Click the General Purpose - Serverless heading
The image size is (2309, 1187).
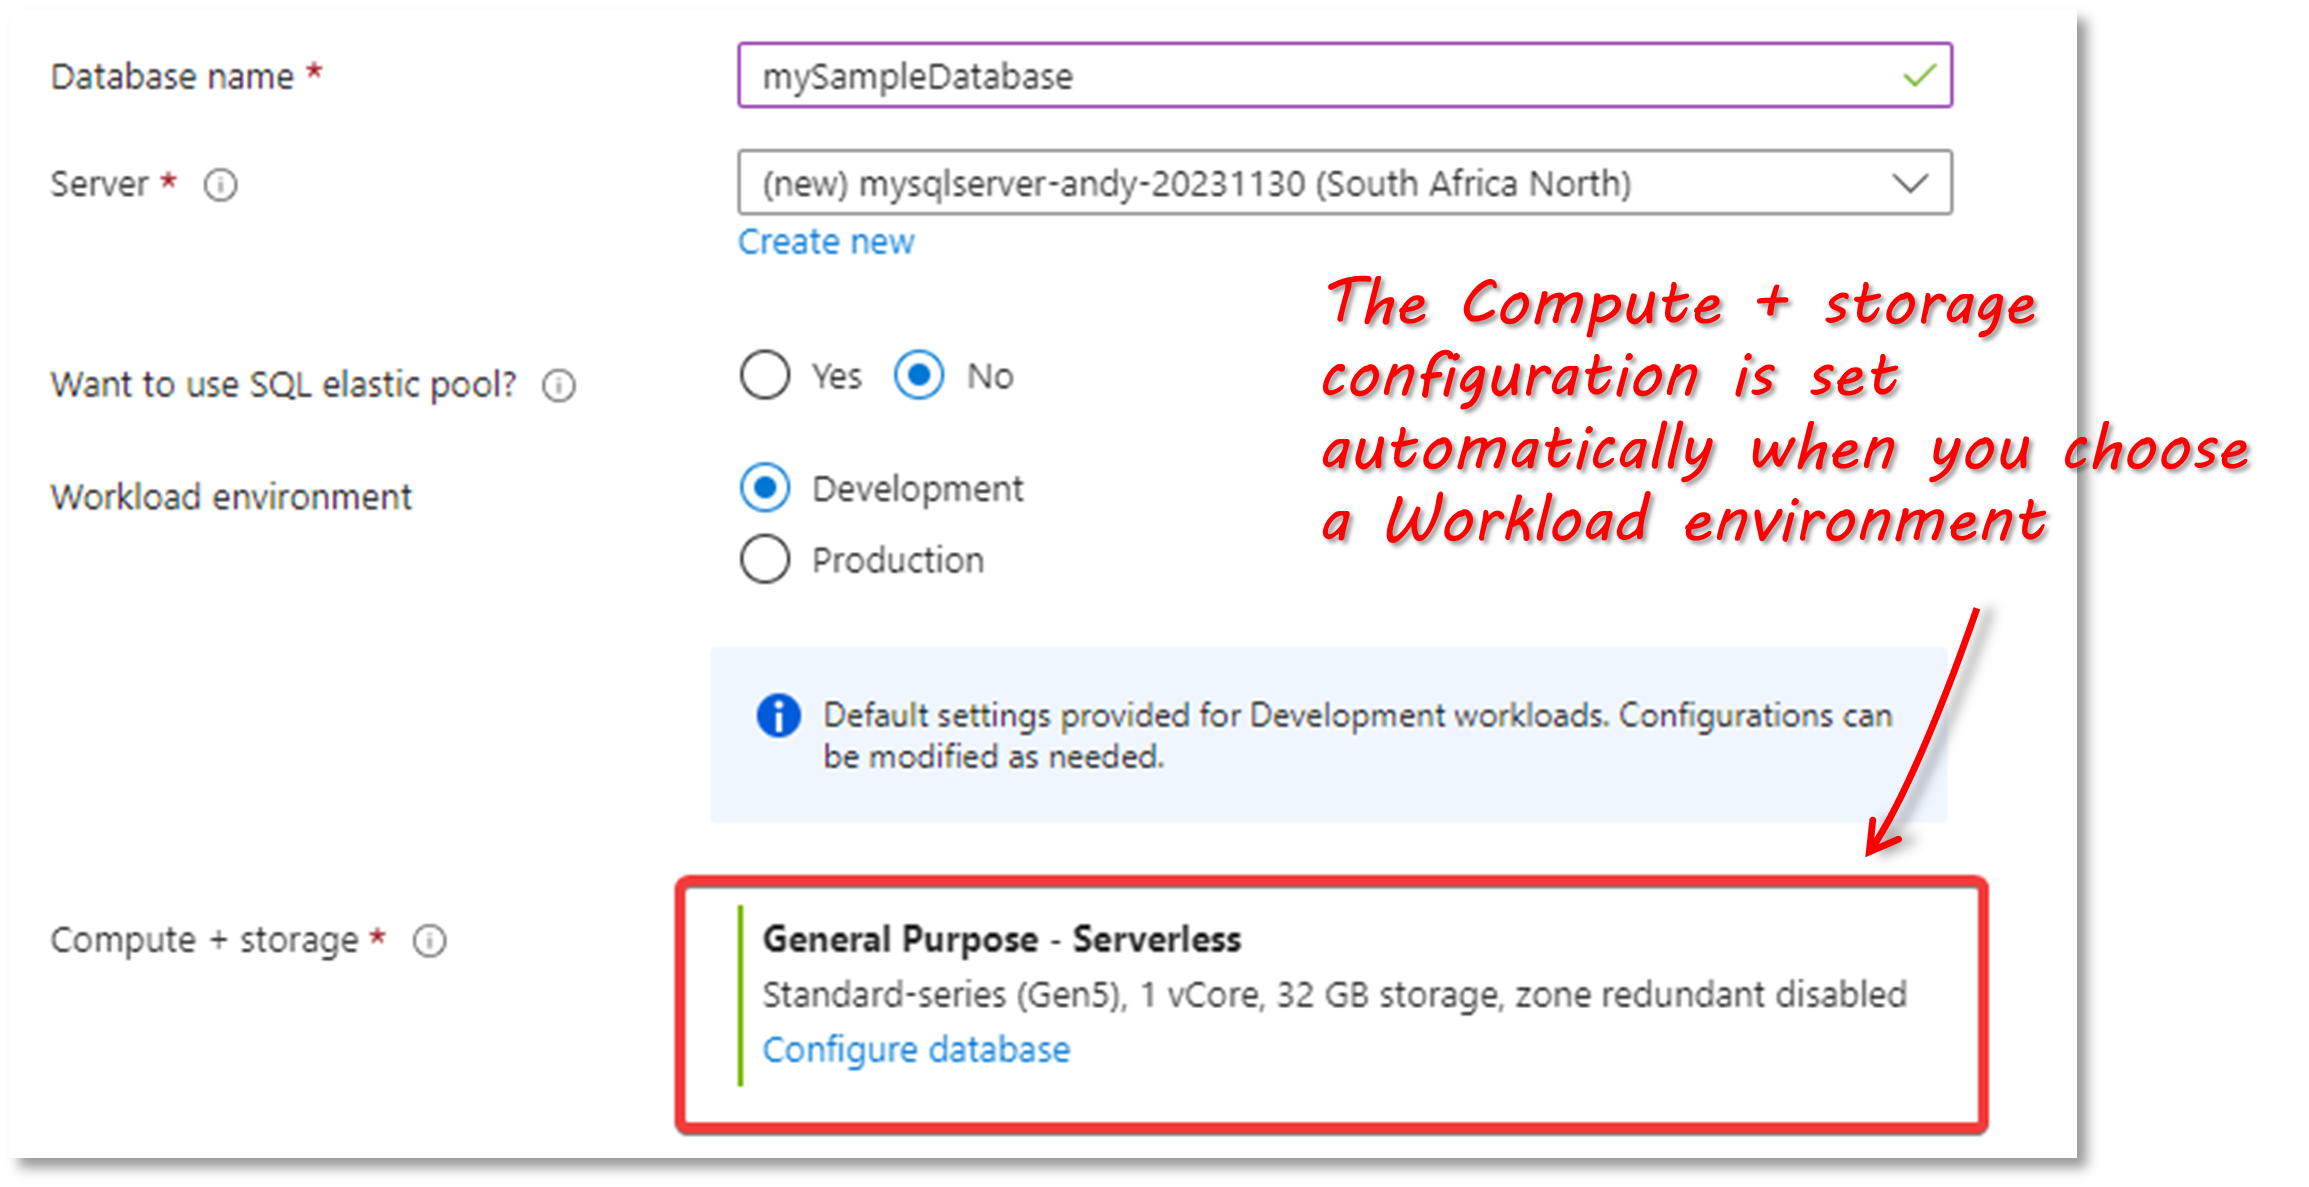click(1002, 939)
